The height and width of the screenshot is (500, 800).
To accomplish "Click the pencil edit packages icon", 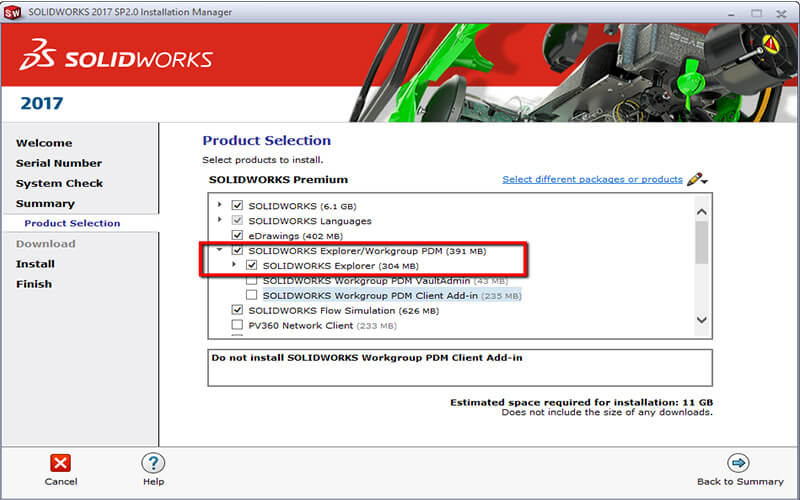I will 694,179.
